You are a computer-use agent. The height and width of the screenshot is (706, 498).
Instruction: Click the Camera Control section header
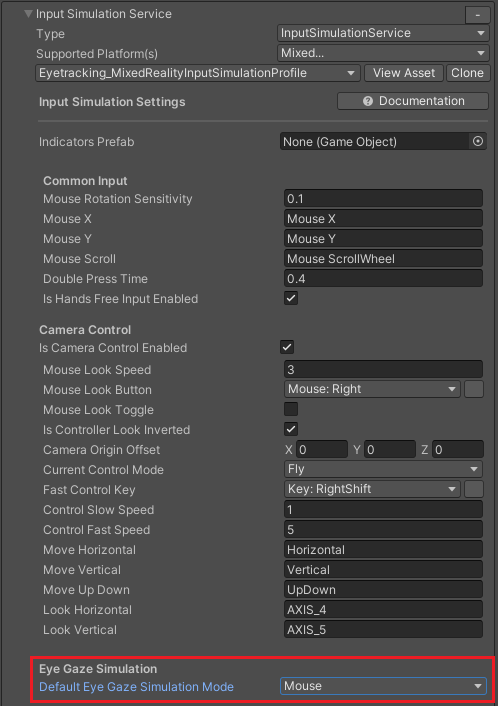pyautogui.click(x=85, y=330)
